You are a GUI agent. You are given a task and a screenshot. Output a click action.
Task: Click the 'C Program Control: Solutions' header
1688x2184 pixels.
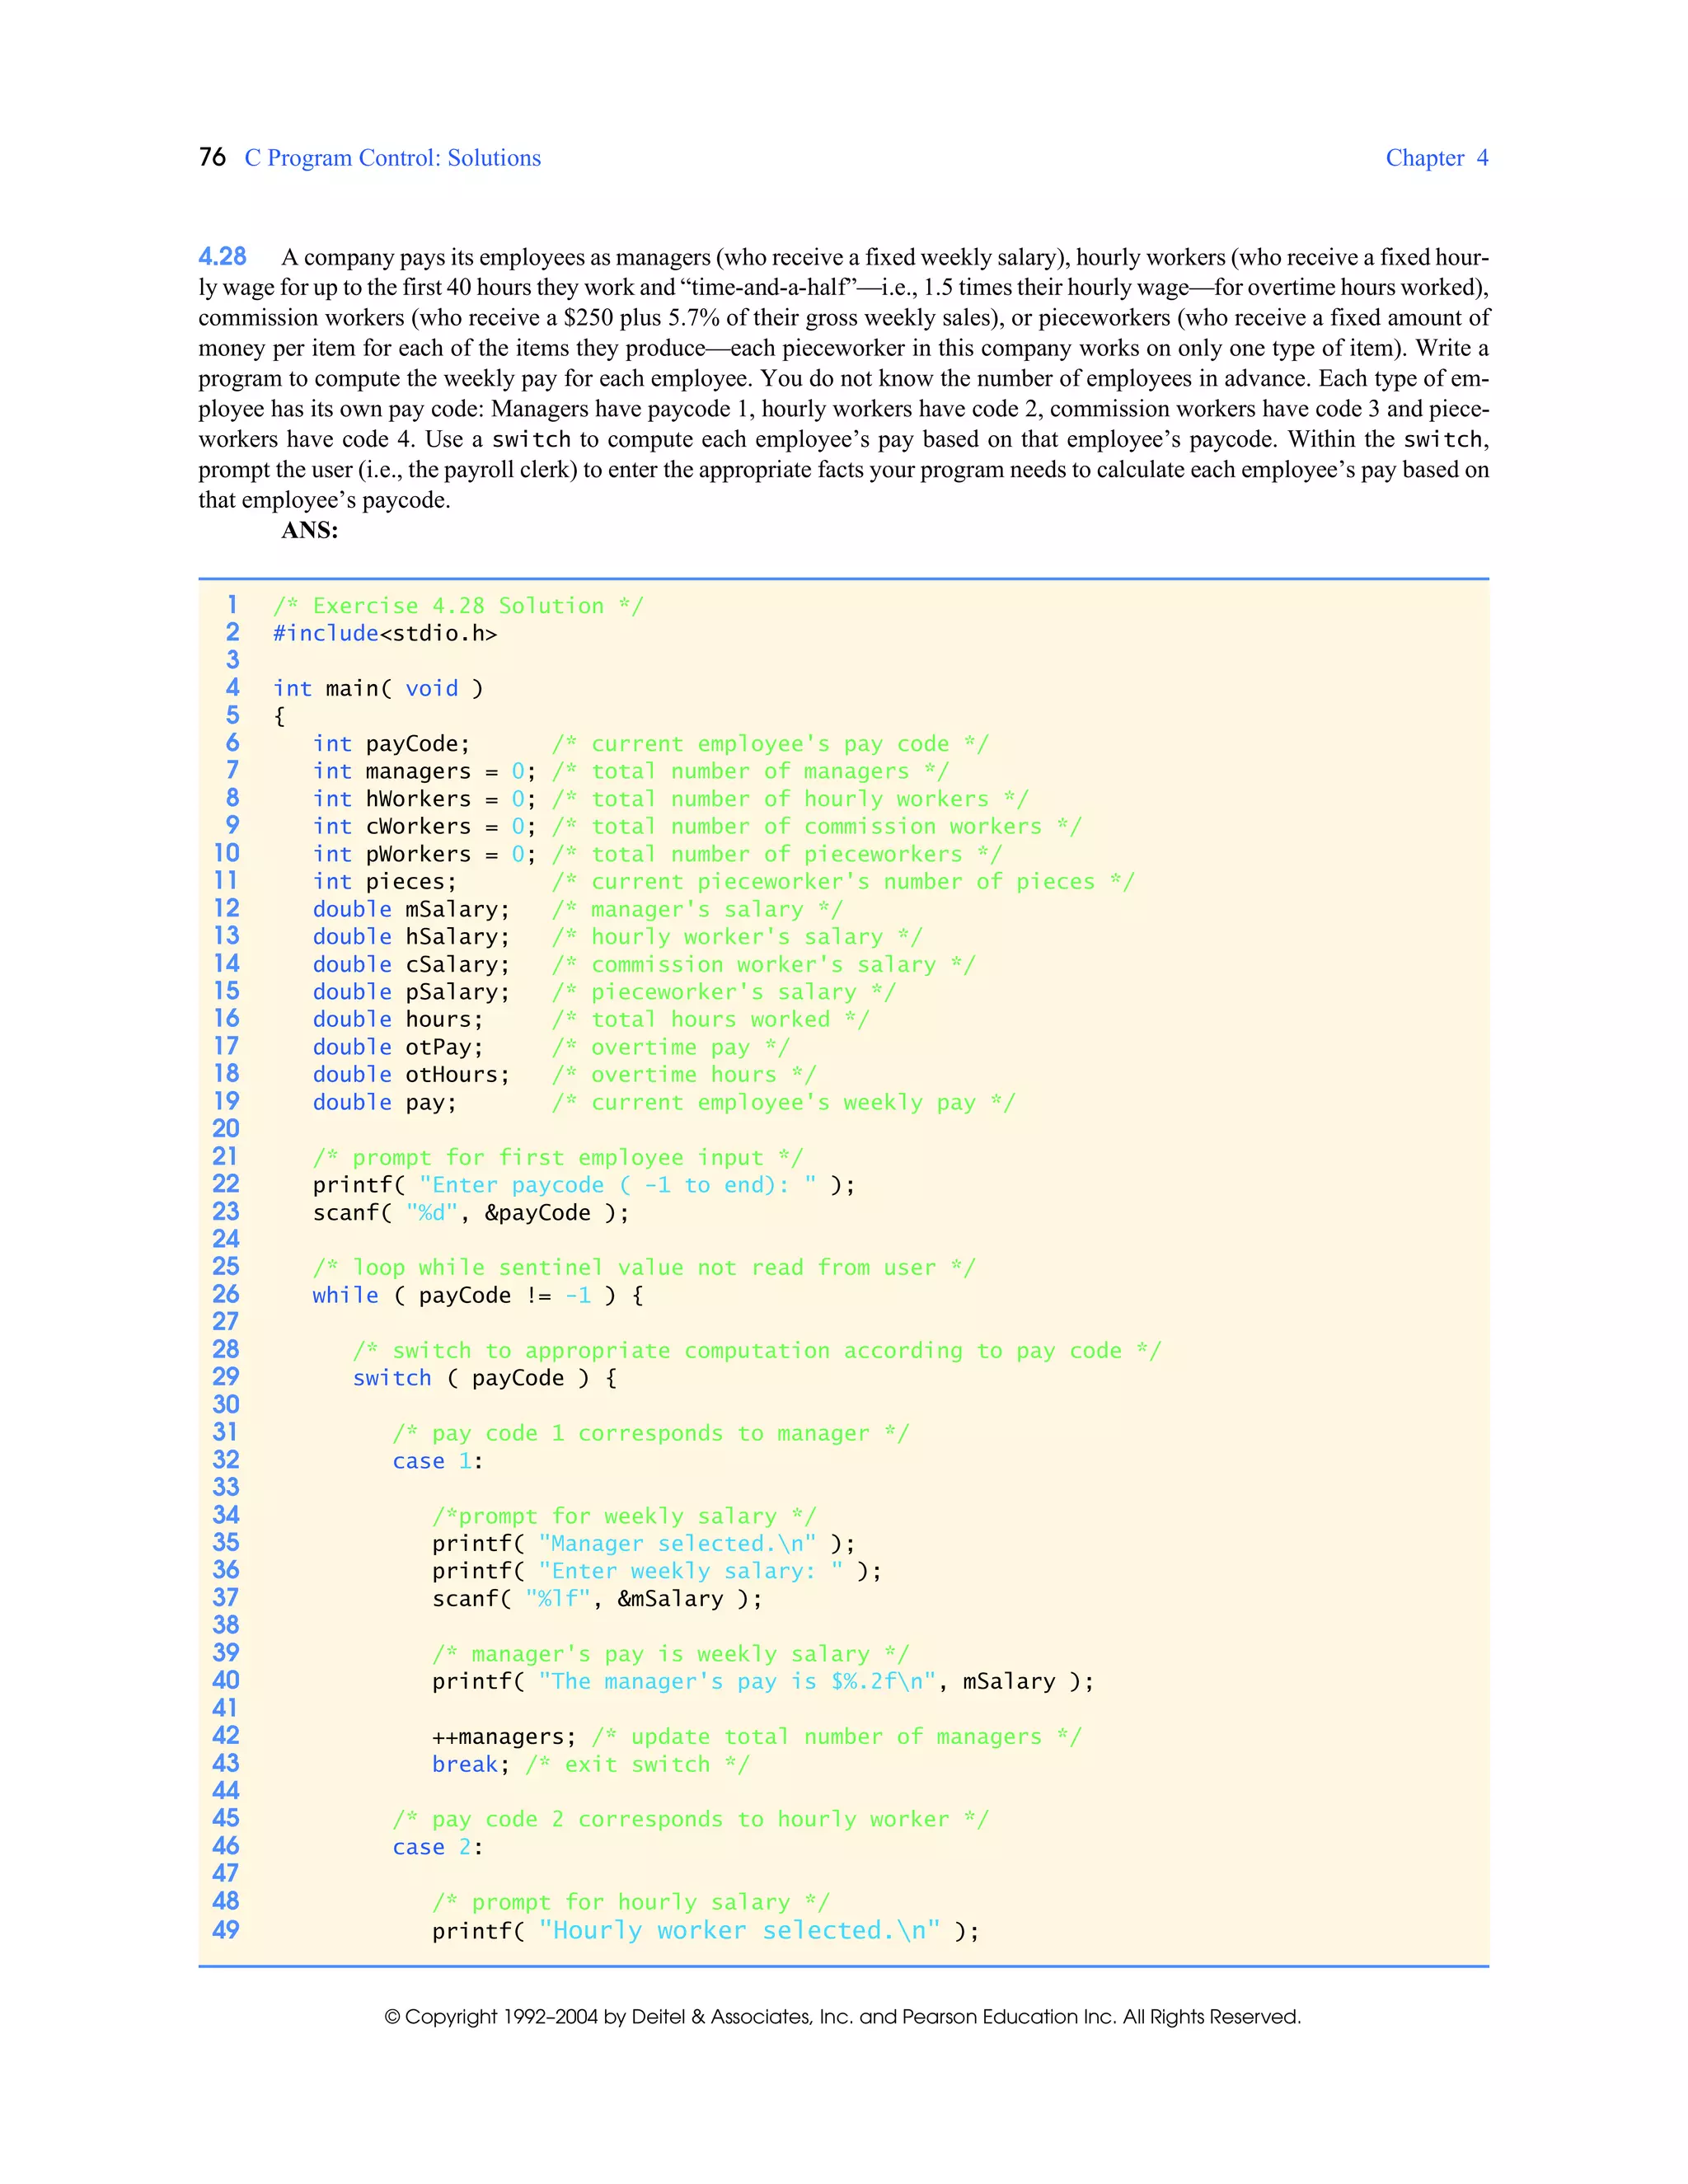coord(392,158)
